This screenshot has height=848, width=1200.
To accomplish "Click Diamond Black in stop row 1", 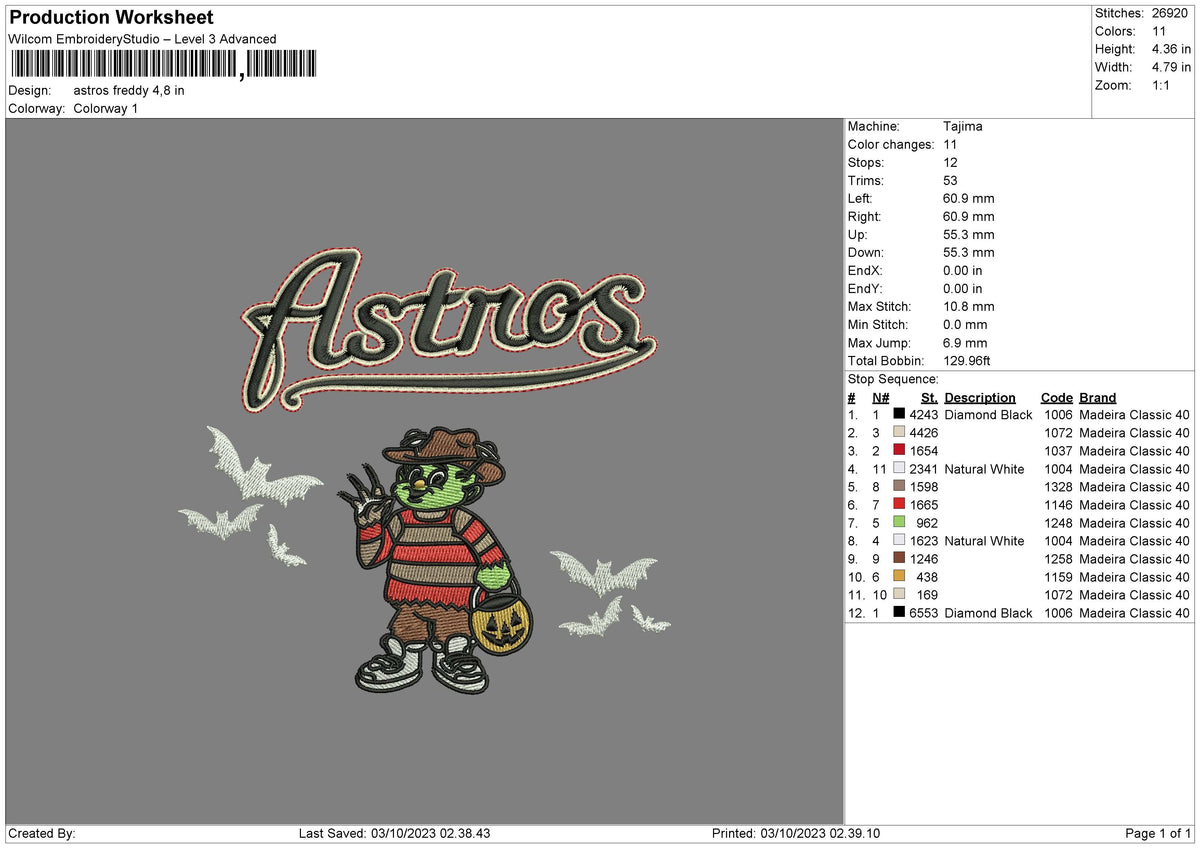I will coord(988,414).
